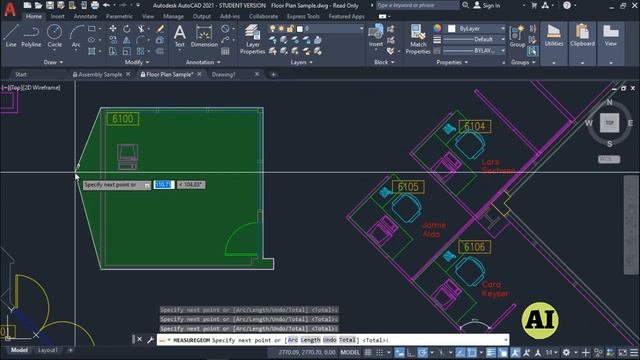This screenshot has width=640, height=360.
Task: Toggle dynamic input in status bar
Action: 400,353
